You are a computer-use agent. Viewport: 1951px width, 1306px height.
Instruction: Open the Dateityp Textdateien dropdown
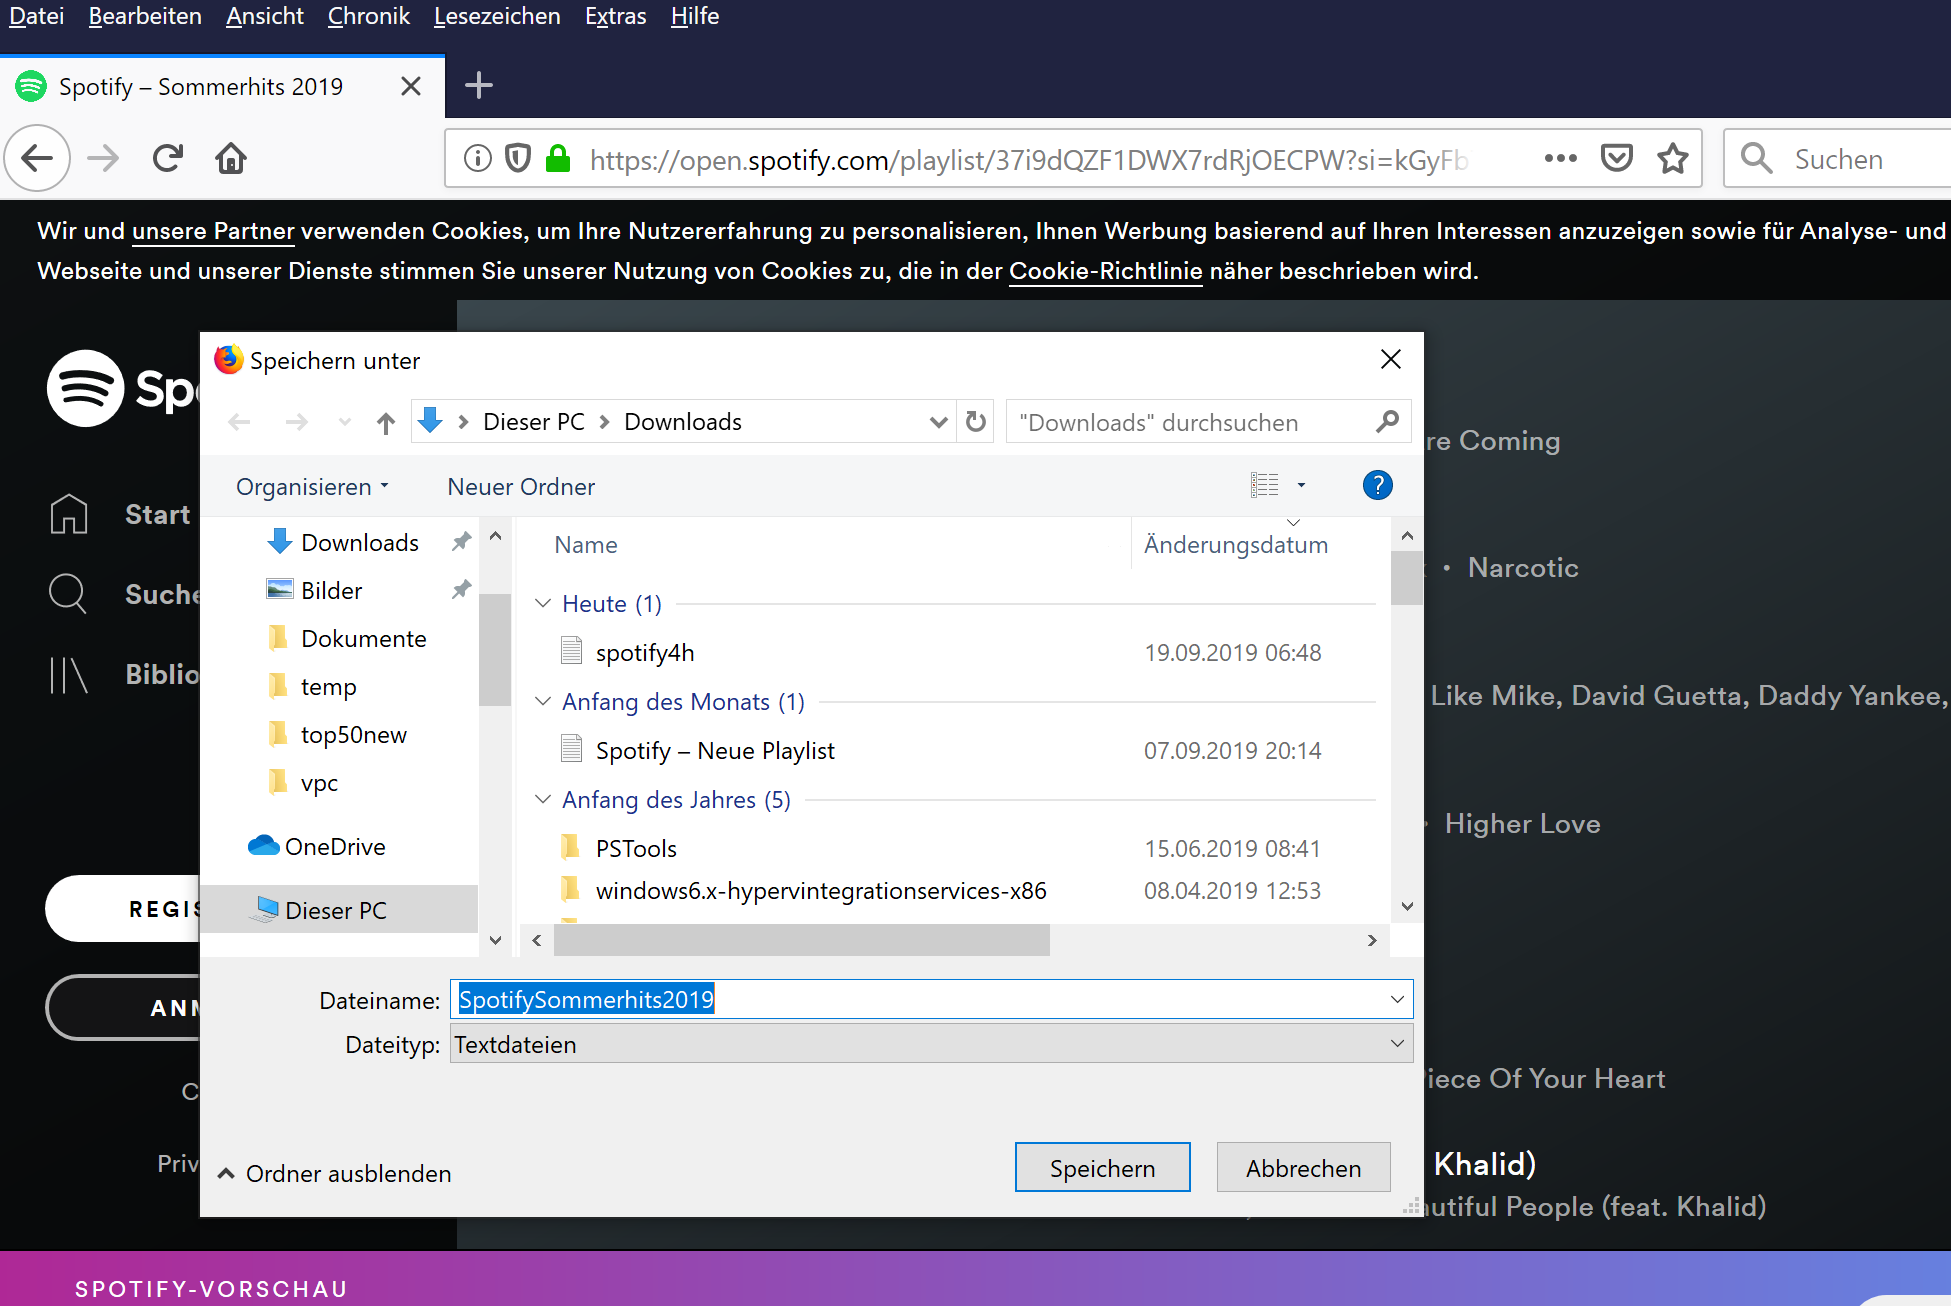[x=931, y=1043]
